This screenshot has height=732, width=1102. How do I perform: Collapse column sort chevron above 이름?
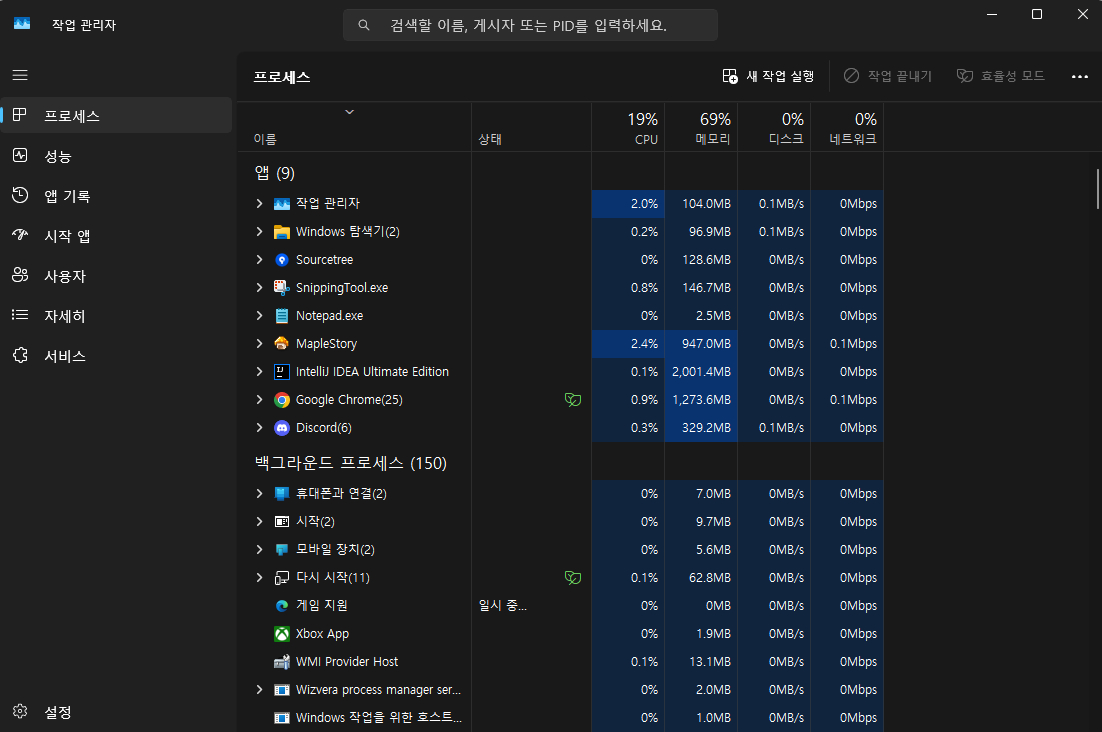(x=349, y=112)
